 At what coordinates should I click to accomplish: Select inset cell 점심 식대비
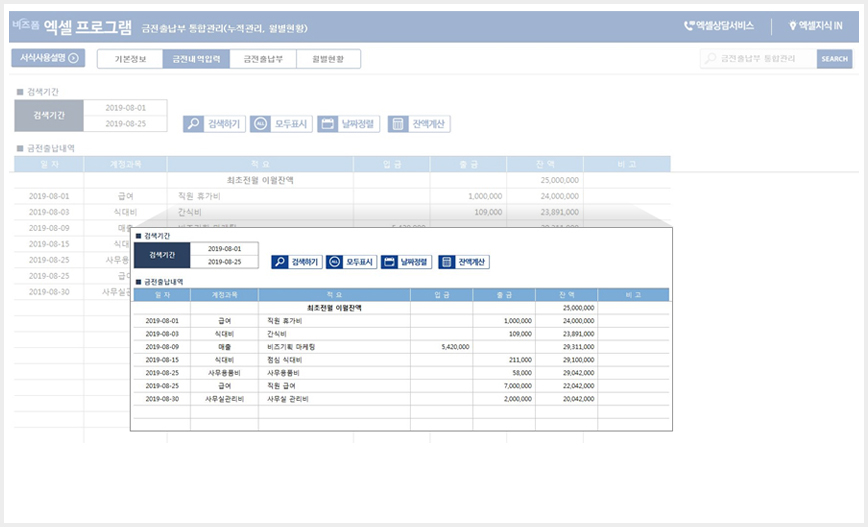click(334, 360)
